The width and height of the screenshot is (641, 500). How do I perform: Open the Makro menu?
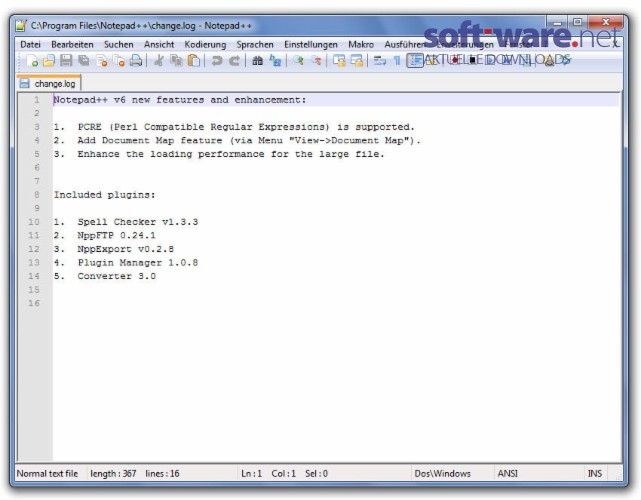tap(361, 44)
